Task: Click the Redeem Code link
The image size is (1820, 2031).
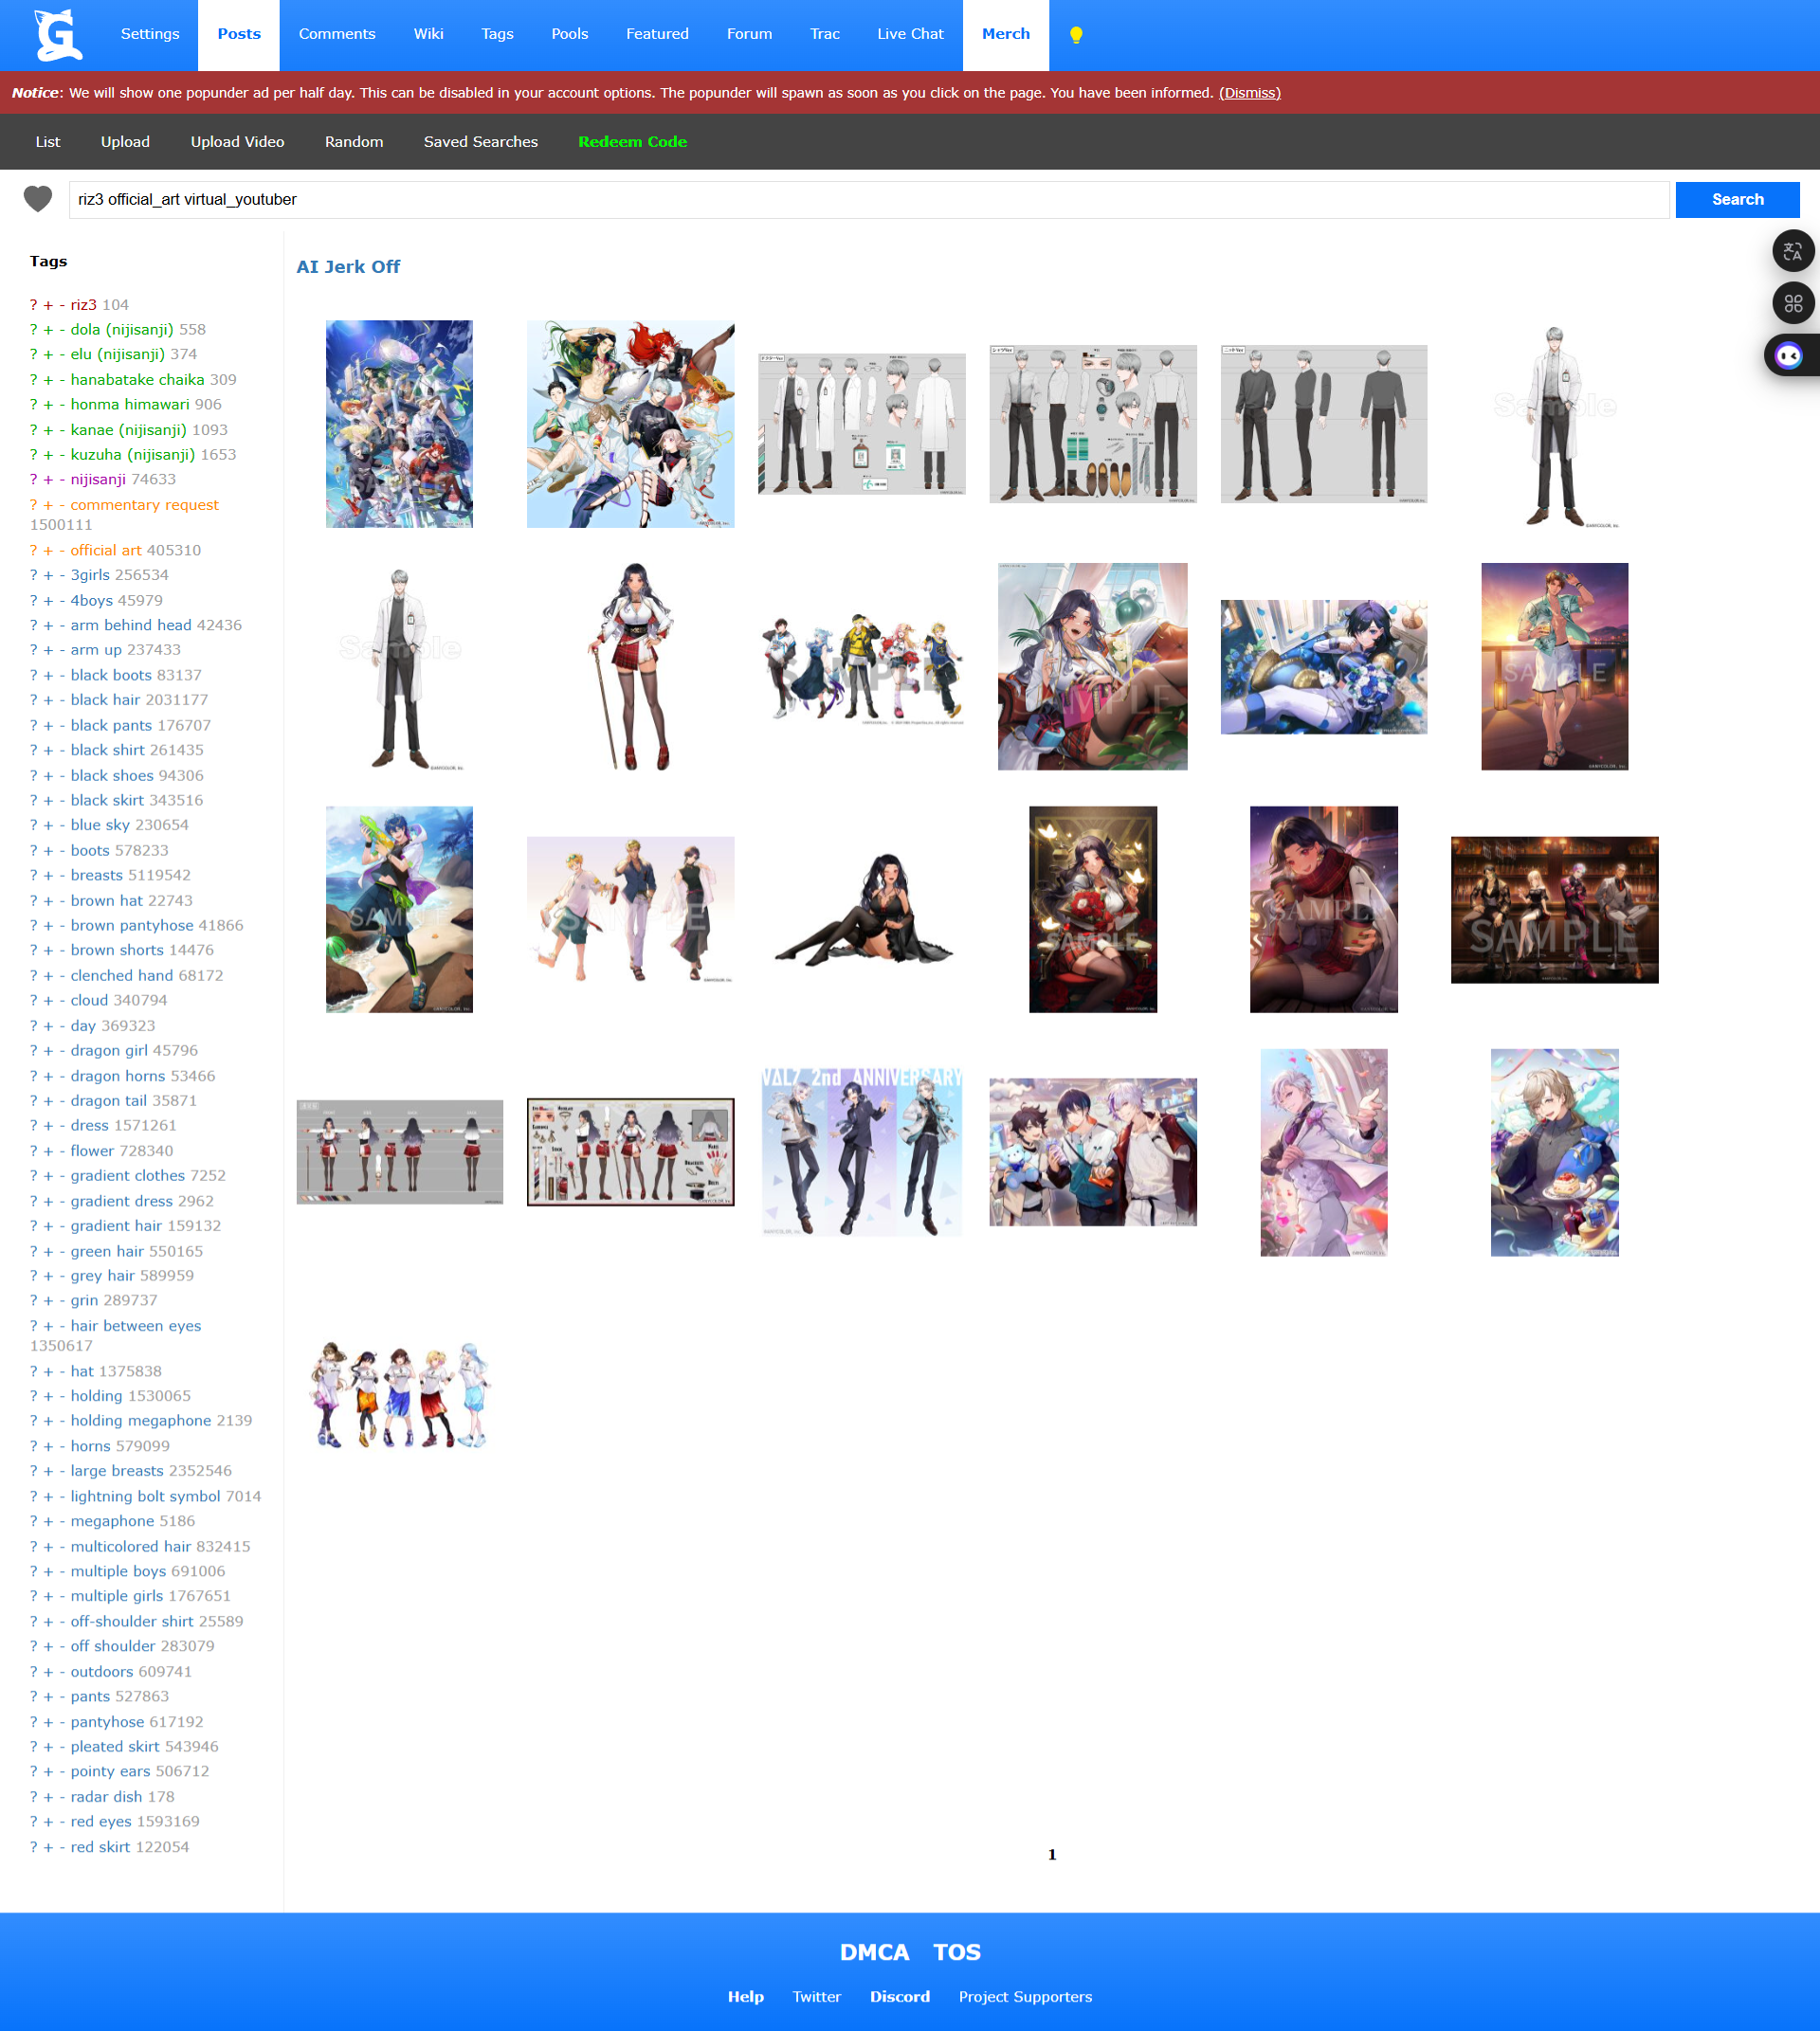Action: (x=632, y=142)
